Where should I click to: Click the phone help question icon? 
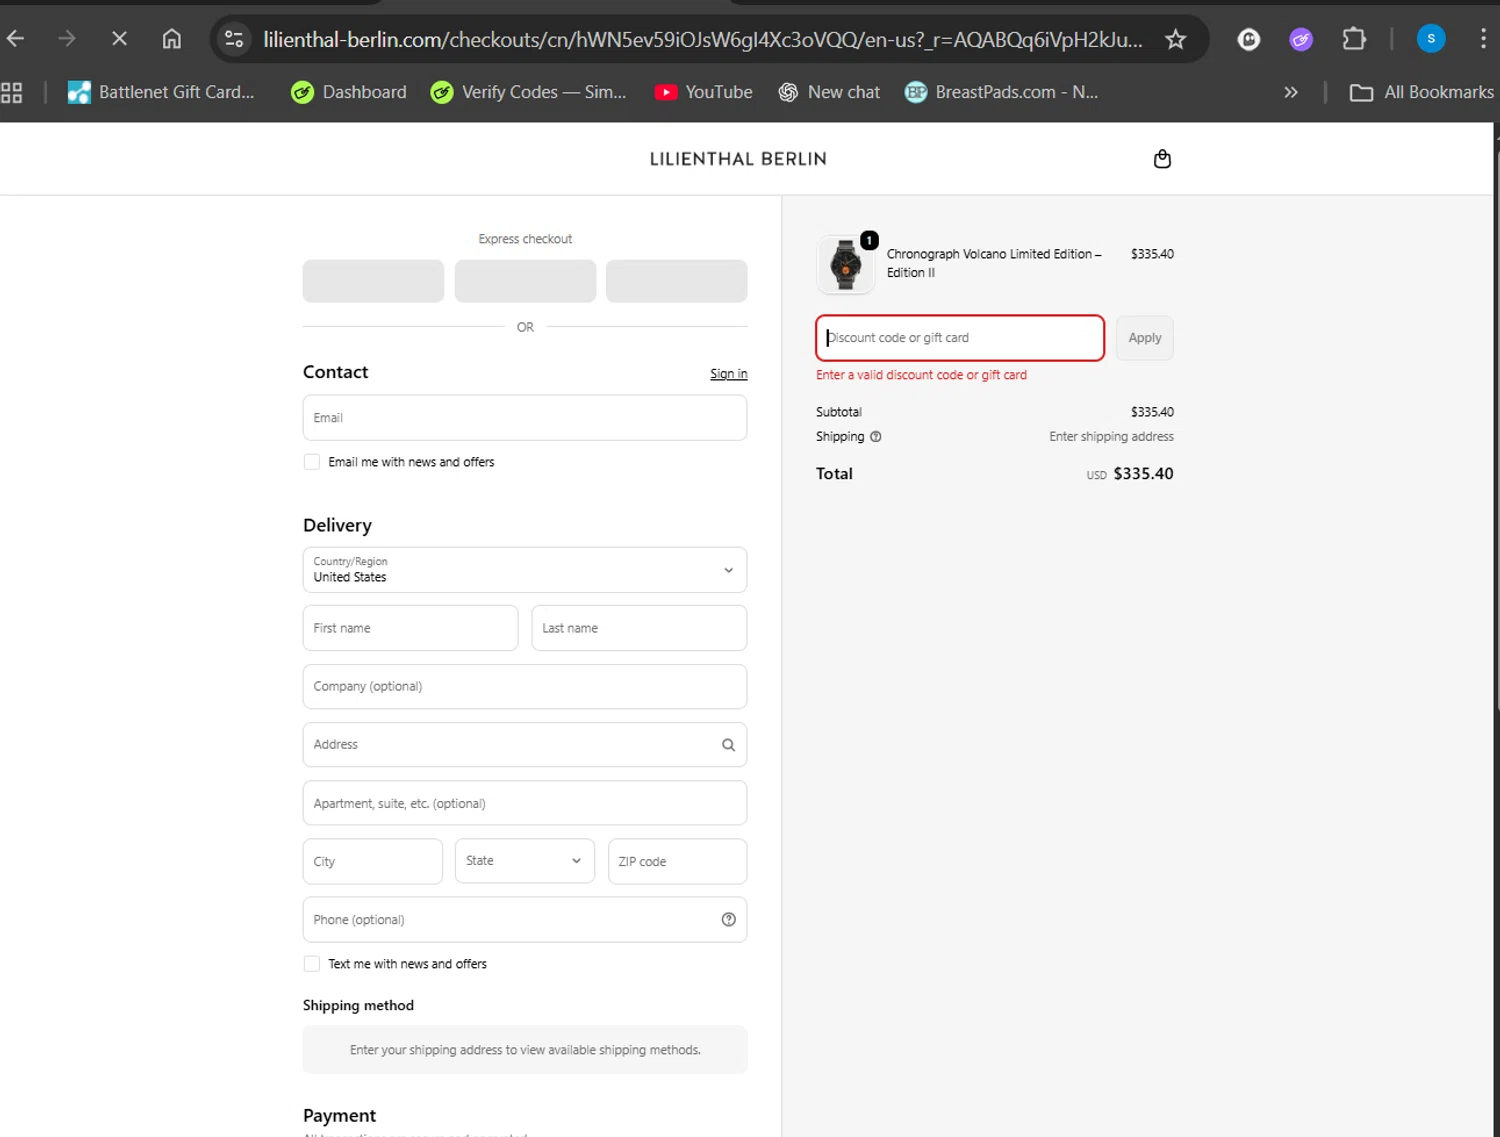[729, 920]
